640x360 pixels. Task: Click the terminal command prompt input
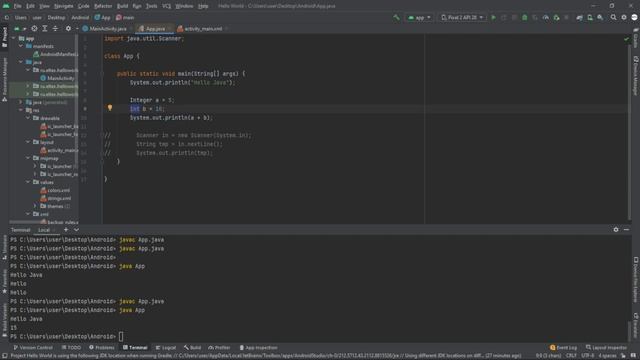point(121,336)
